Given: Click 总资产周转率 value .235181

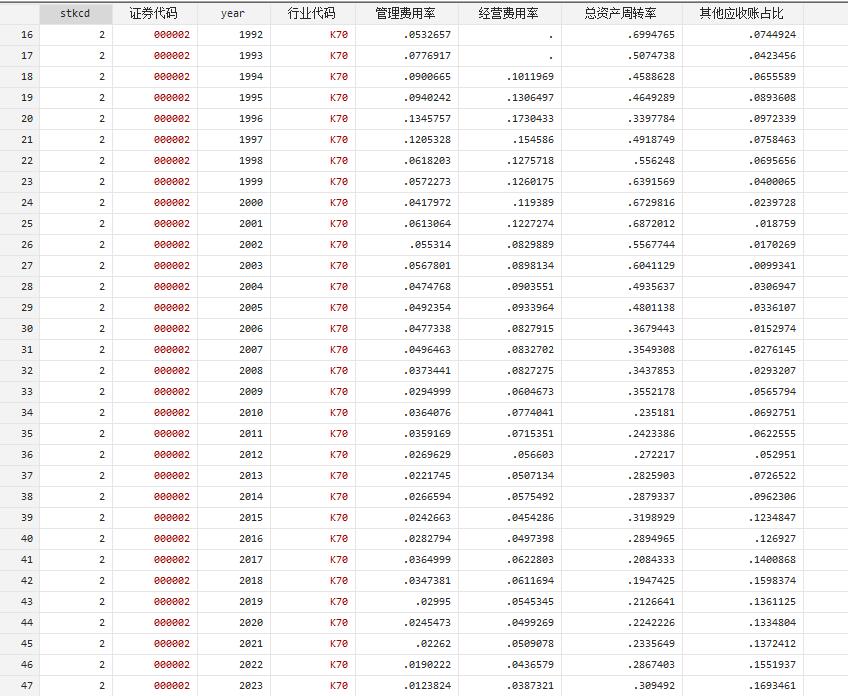Looking at the screenshot, I should point(654,413).
